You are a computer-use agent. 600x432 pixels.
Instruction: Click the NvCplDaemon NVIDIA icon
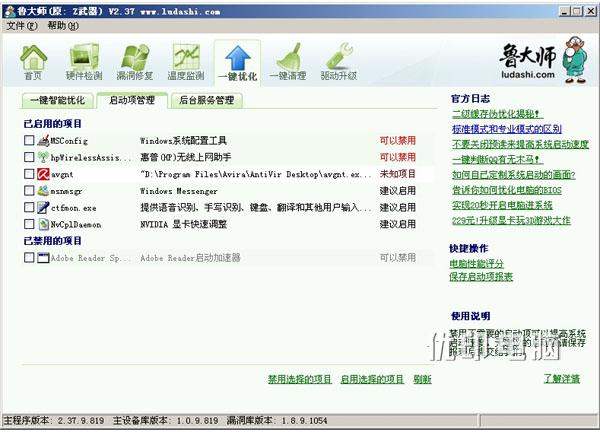[x=43, y=224]
